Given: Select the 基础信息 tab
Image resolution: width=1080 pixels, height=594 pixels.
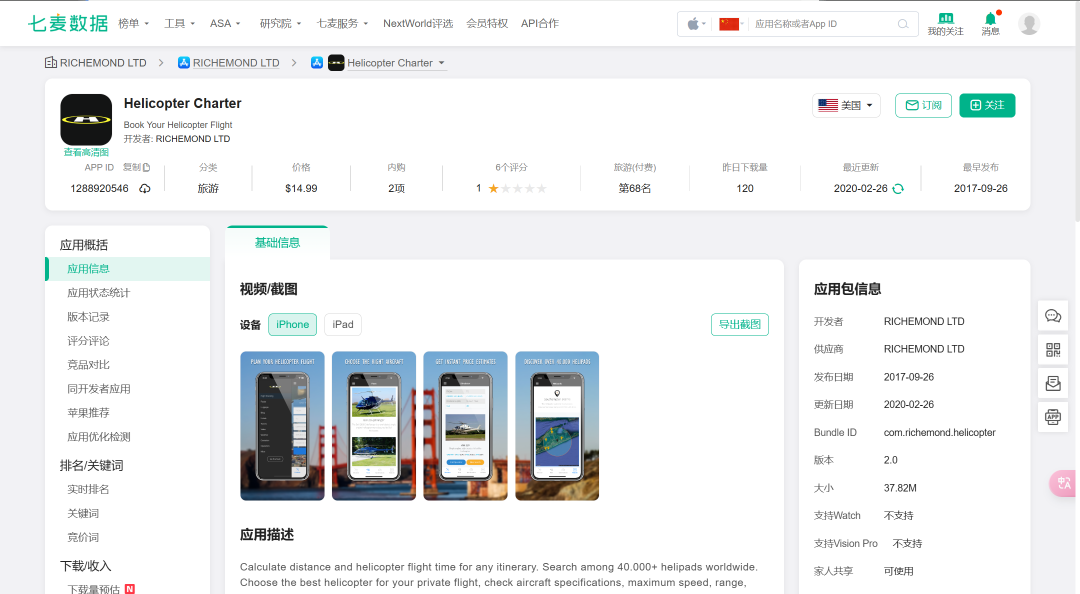Looking at the screenshot, I should [278, 243].
